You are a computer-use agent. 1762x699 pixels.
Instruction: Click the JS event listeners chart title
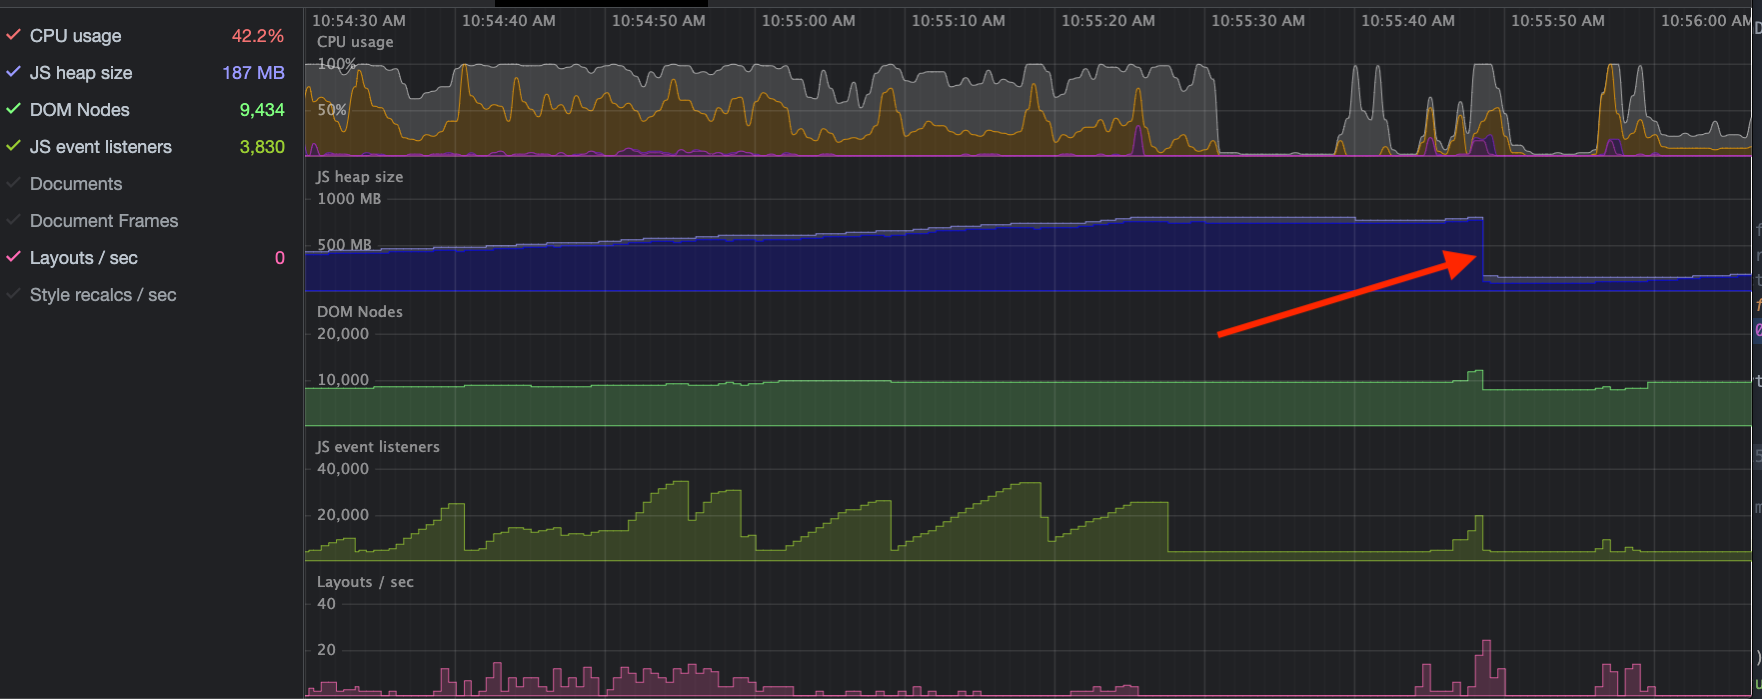(378, 447)
